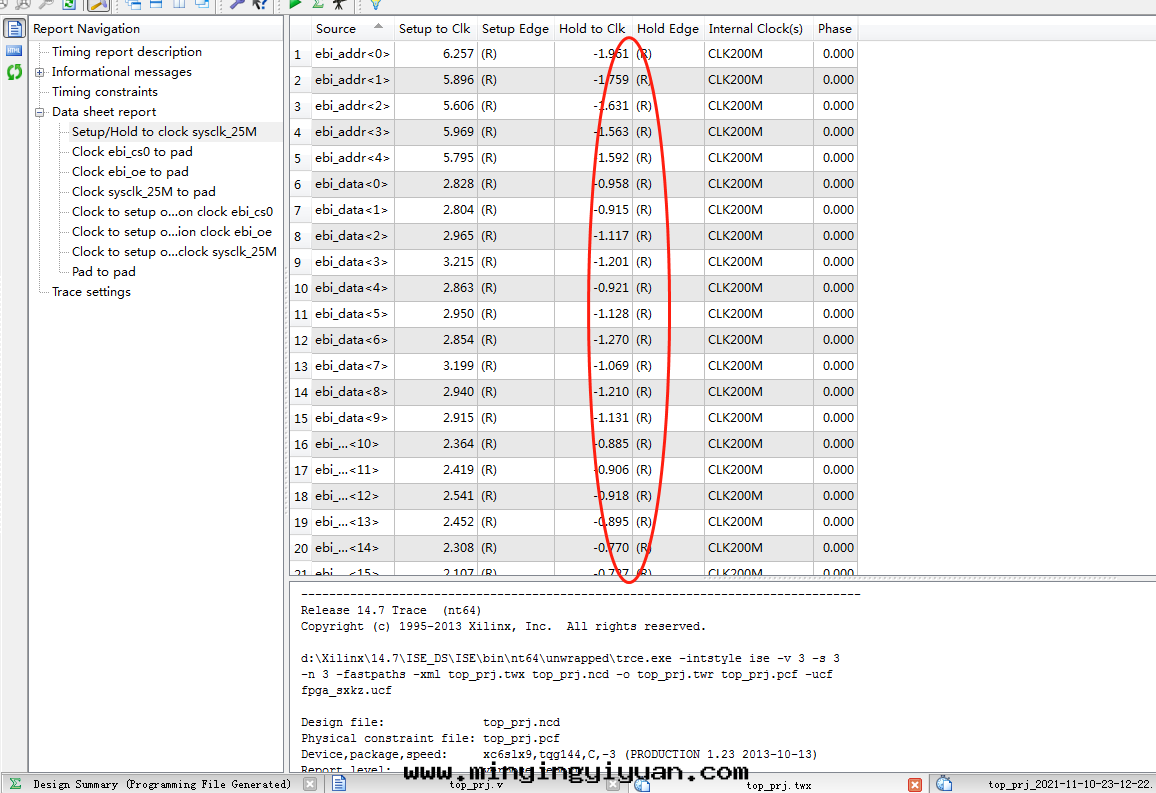
Task: Open Clock sysclk_25M to pad report
Action: [143, 192]
